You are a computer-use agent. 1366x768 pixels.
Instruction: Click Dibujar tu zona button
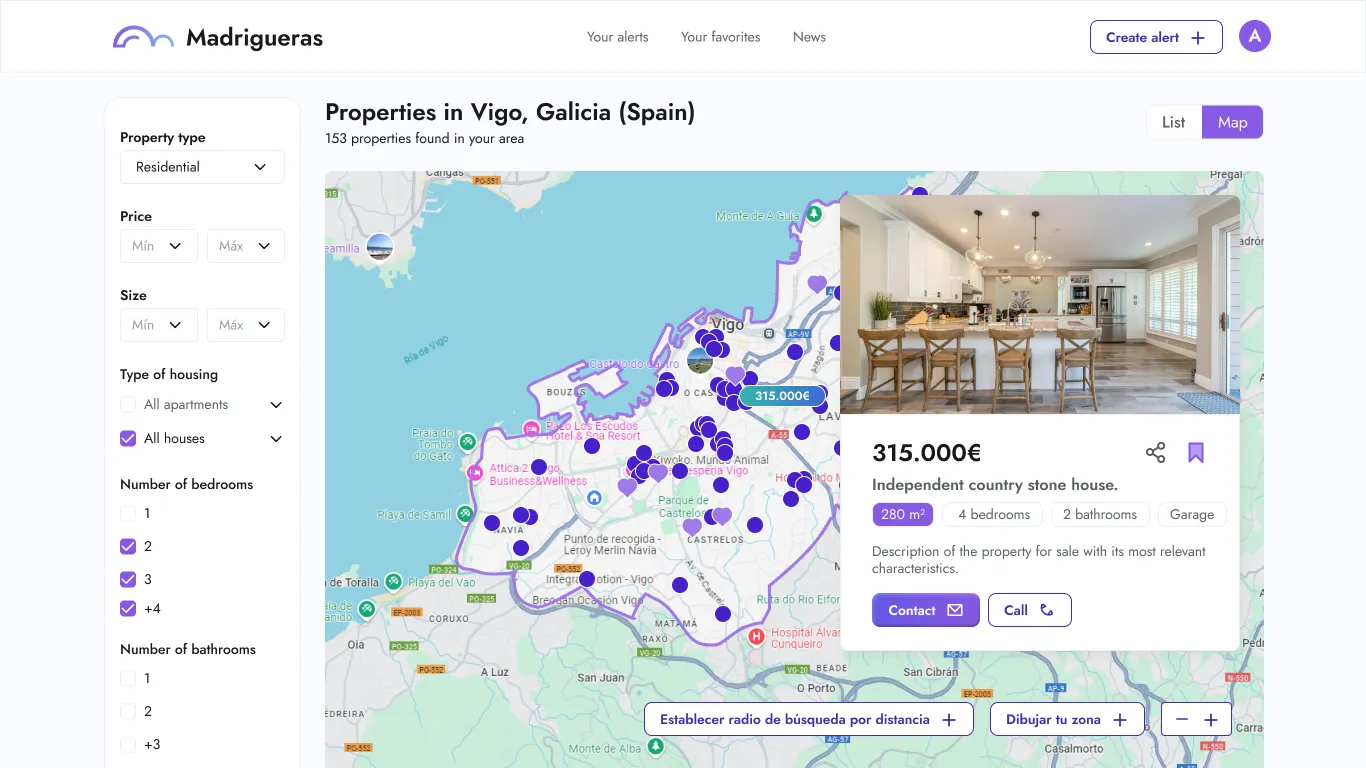pos(1067,720)
